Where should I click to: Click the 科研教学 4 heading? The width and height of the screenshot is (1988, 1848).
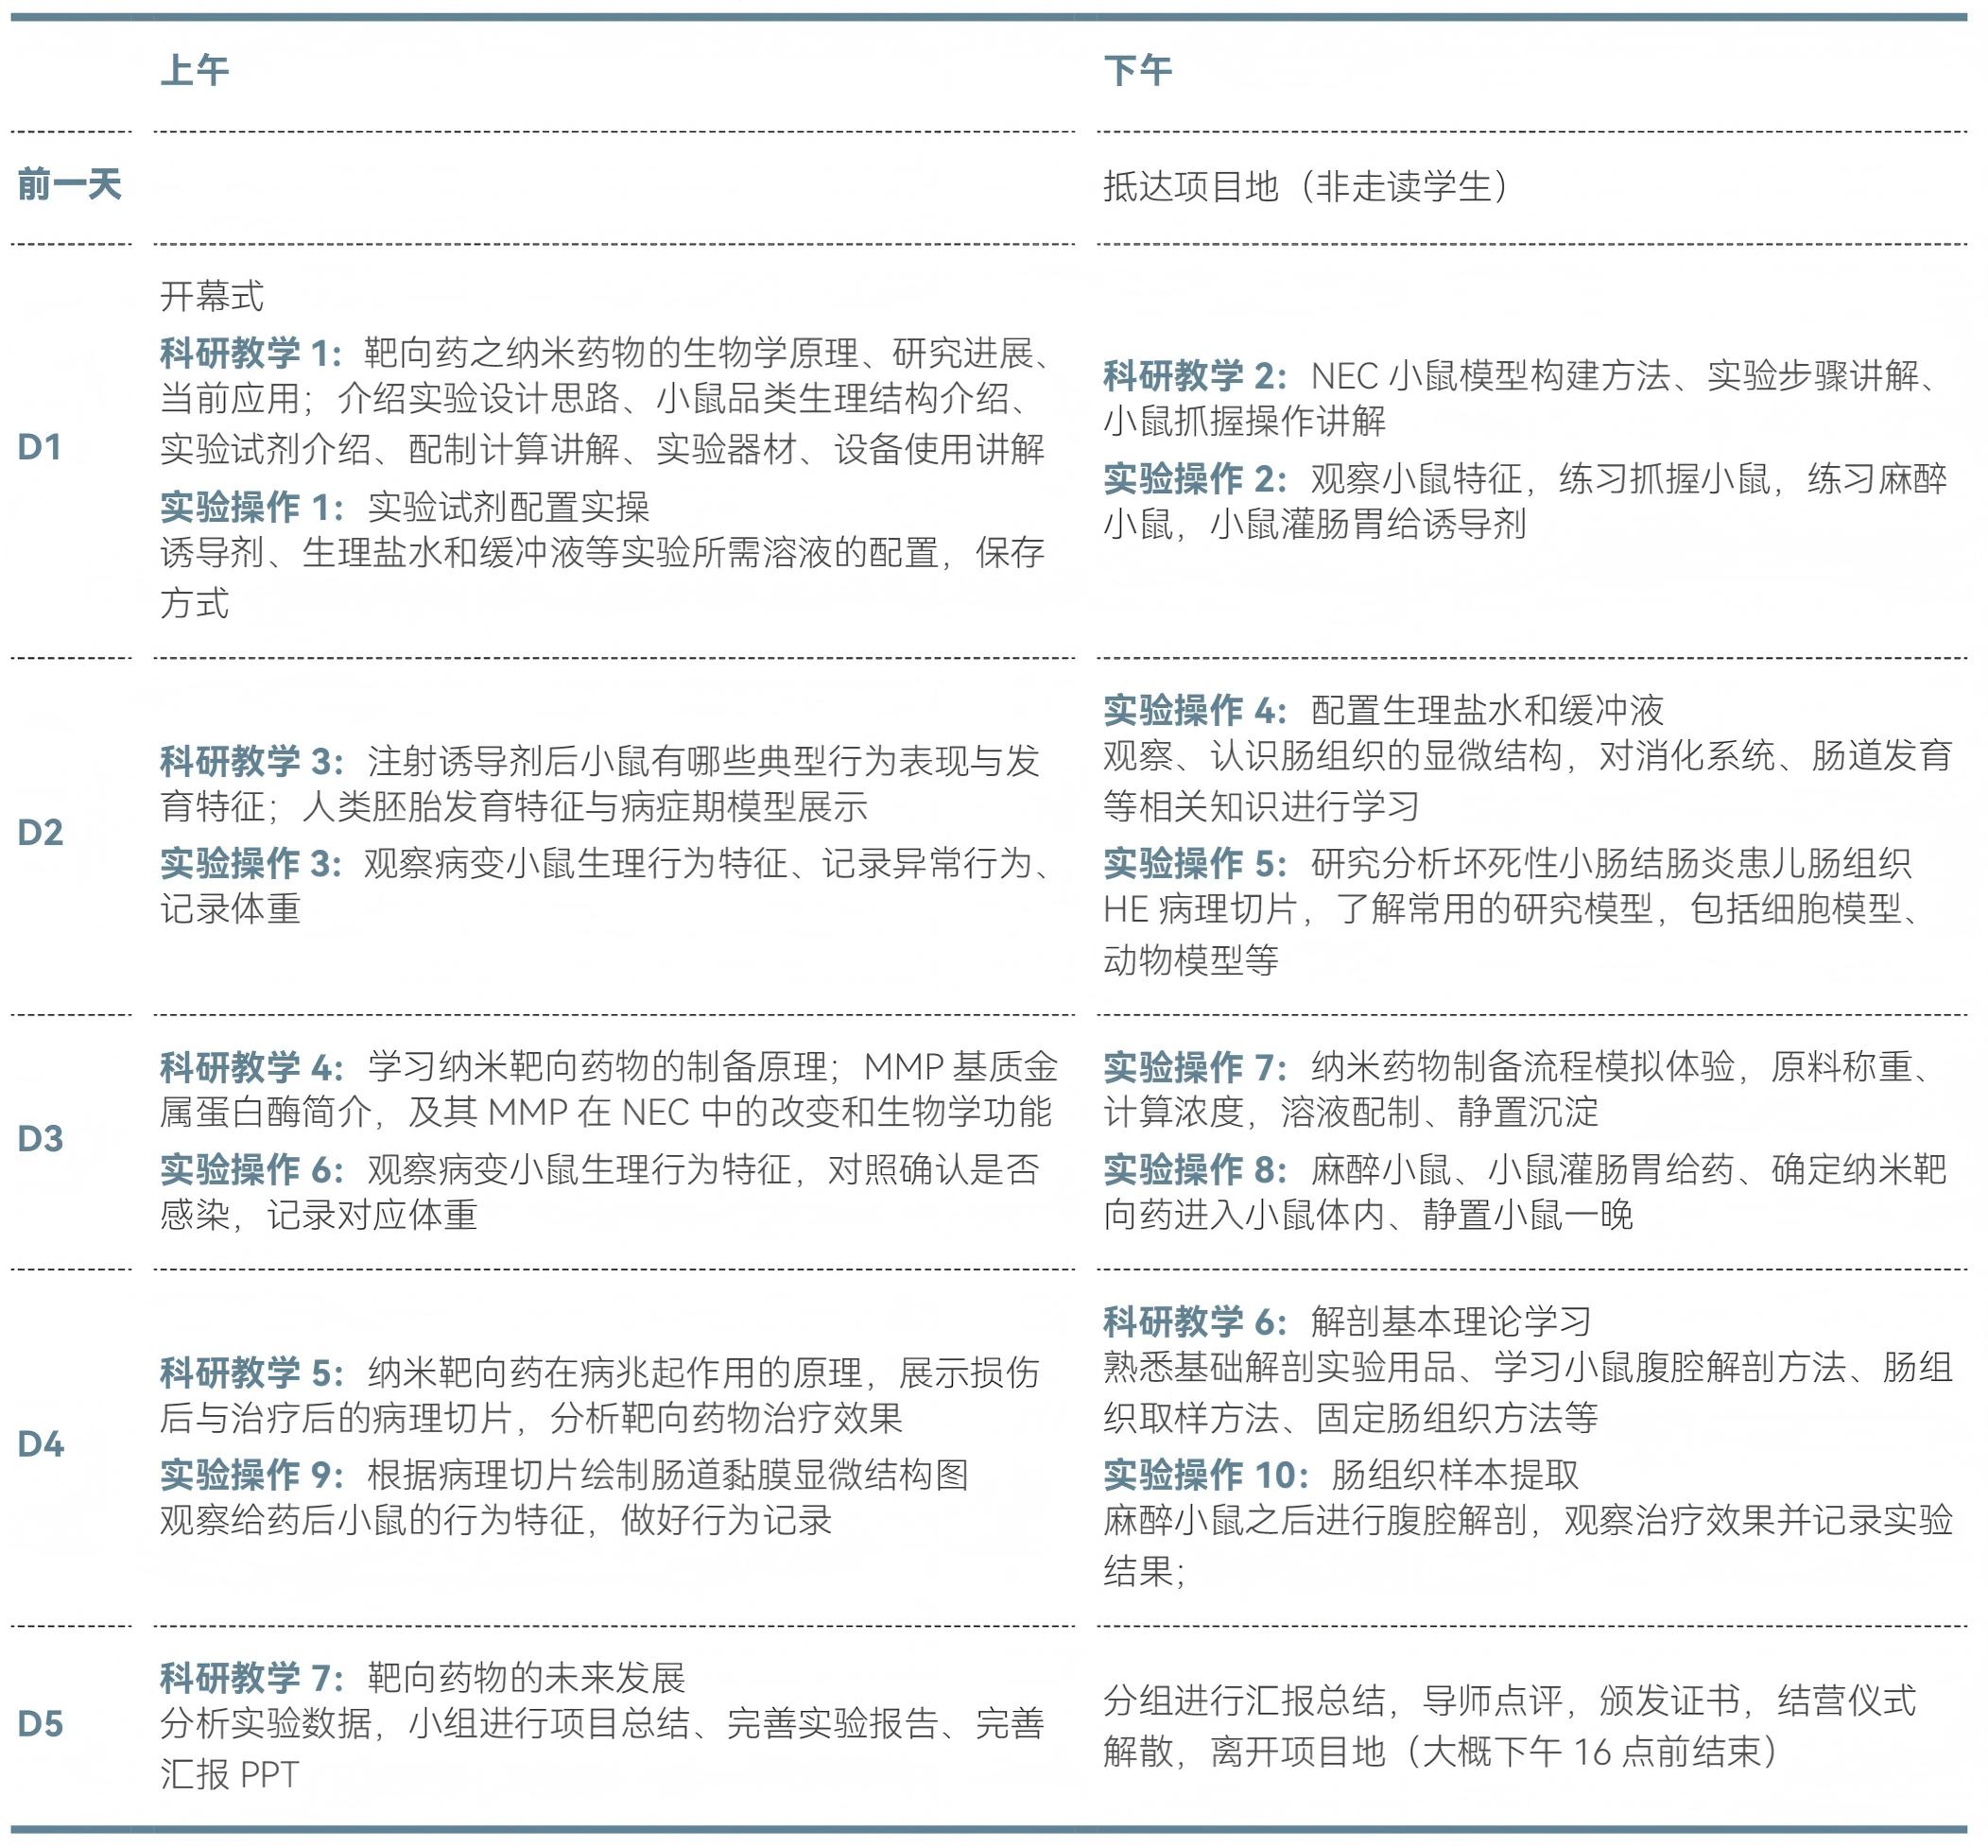click(250, 1067)
